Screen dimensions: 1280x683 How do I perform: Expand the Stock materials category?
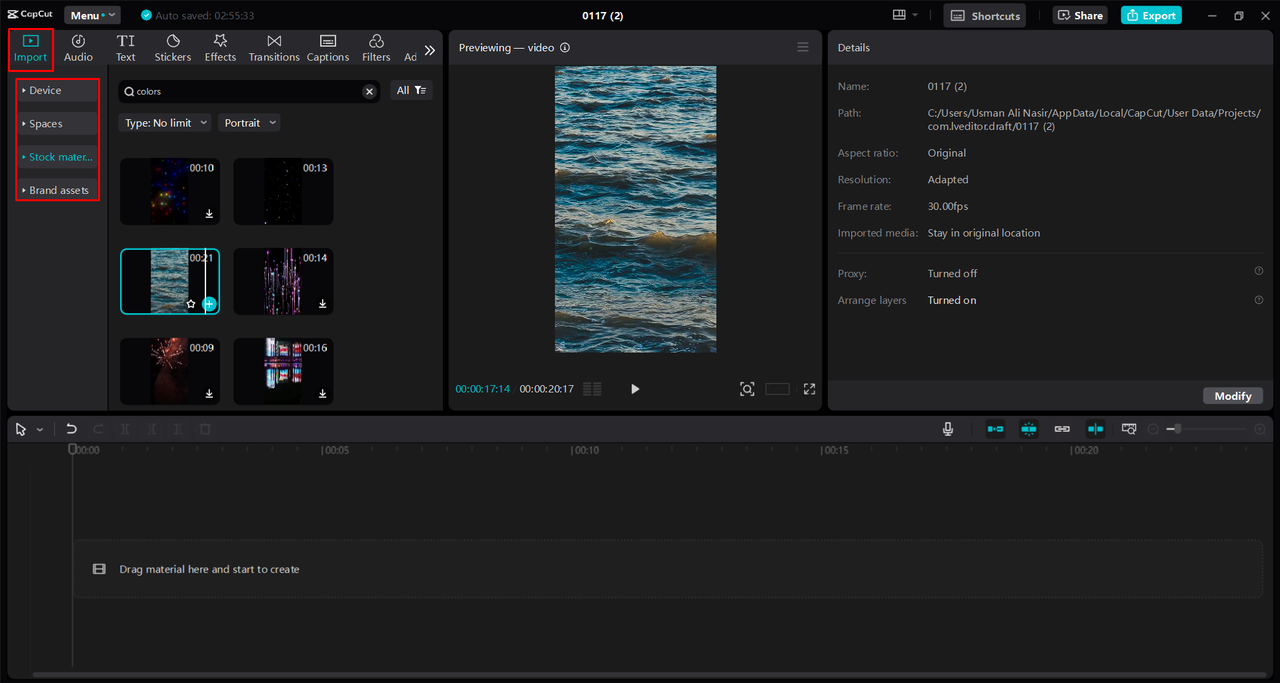click(x=57, y=157)
